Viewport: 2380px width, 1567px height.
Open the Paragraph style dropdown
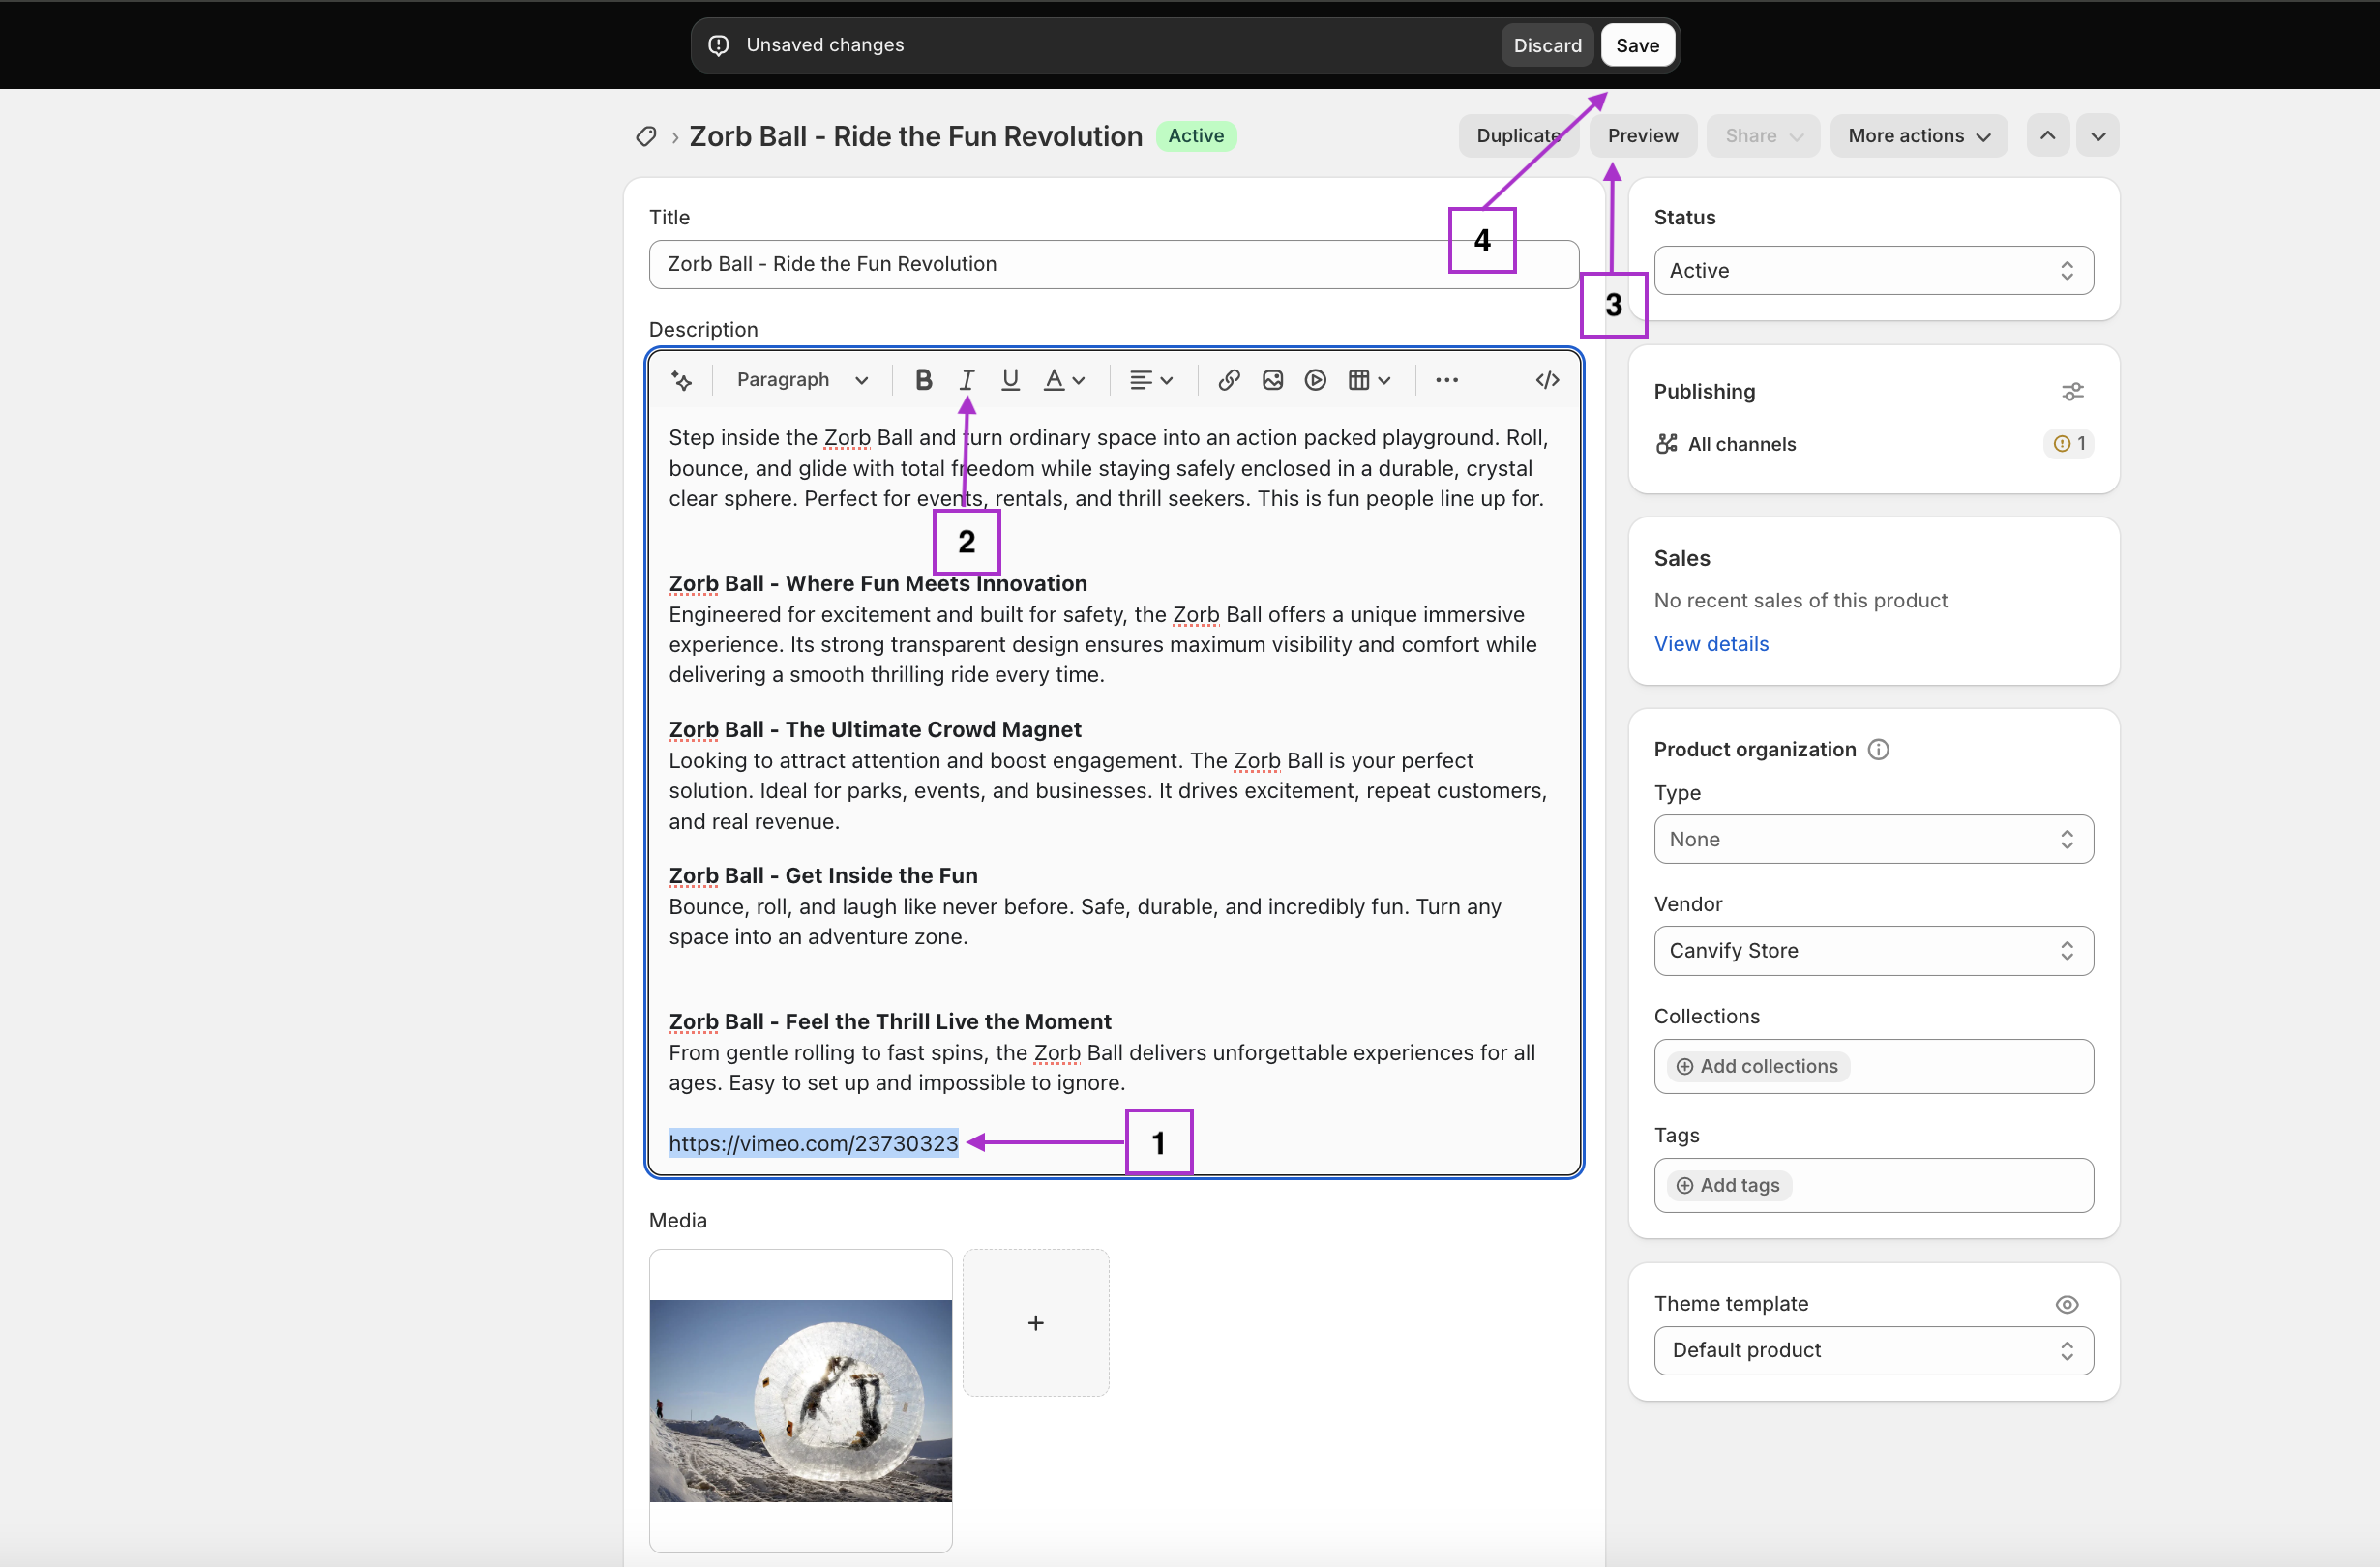801,380
